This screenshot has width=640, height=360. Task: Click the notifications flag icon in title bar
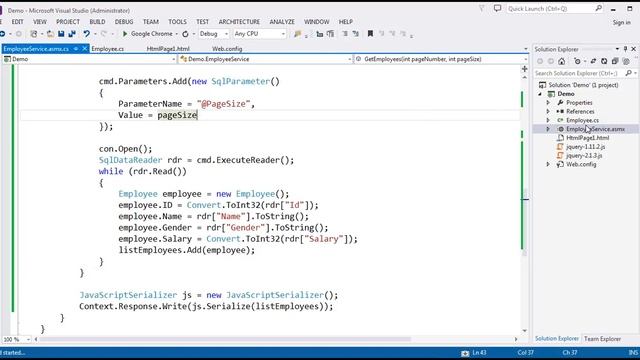482,8
